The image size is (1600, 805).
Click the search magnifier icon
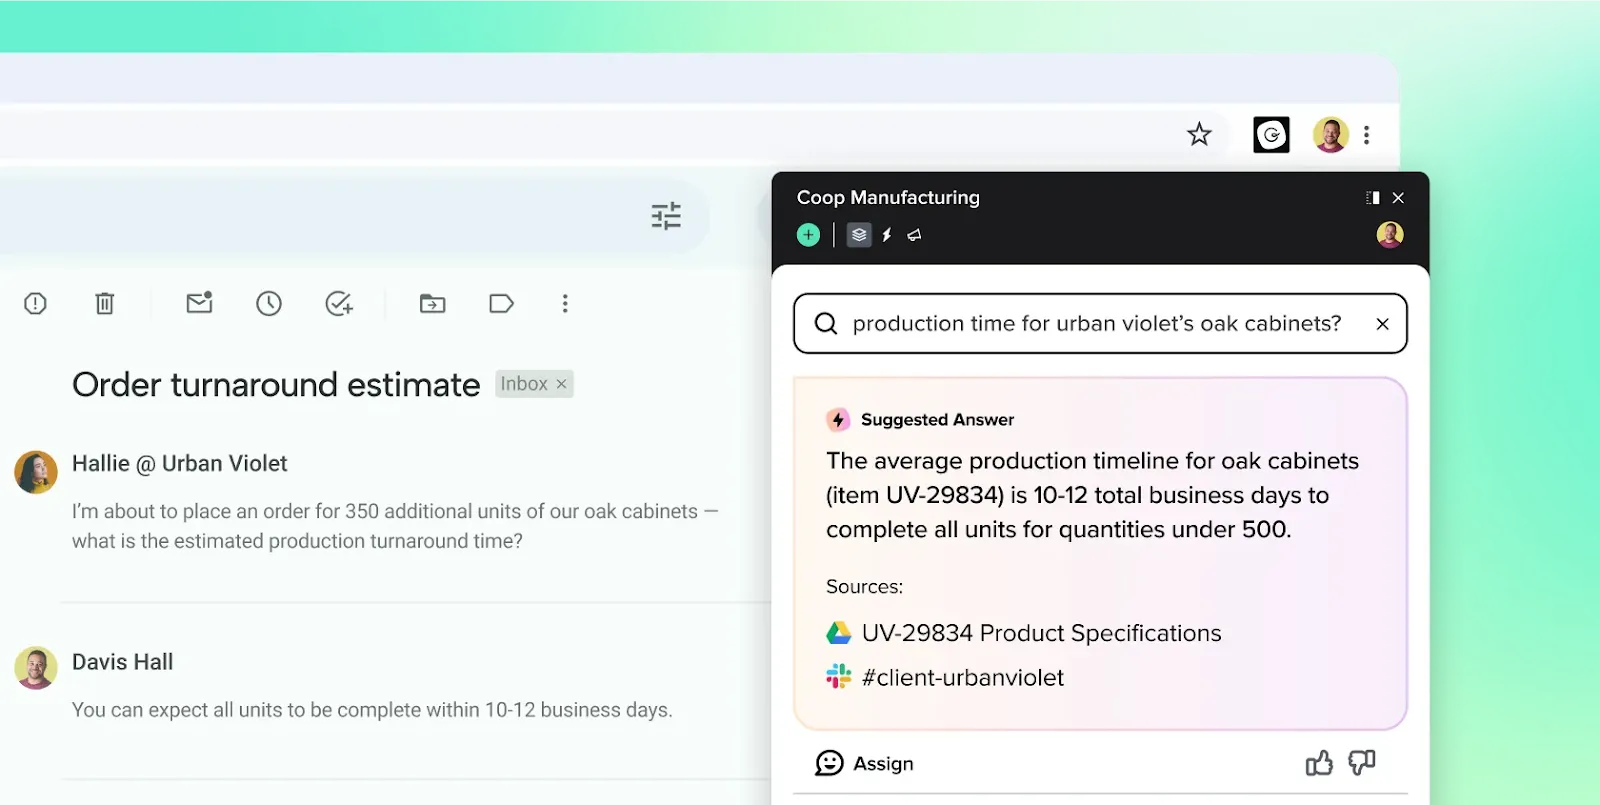coord(826,323)
